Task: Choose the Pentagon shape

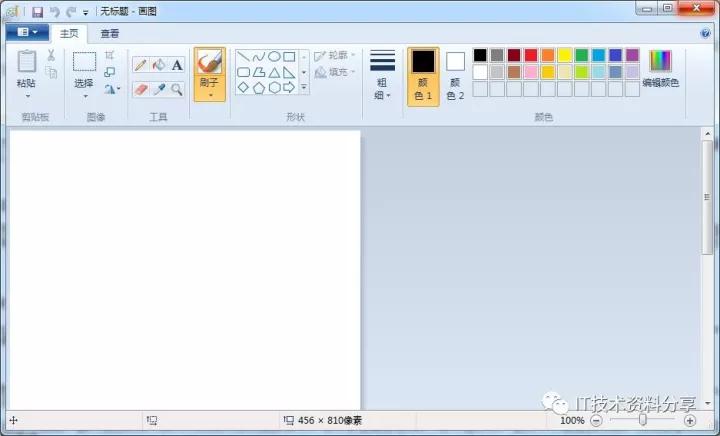Action: pos(259,87)
